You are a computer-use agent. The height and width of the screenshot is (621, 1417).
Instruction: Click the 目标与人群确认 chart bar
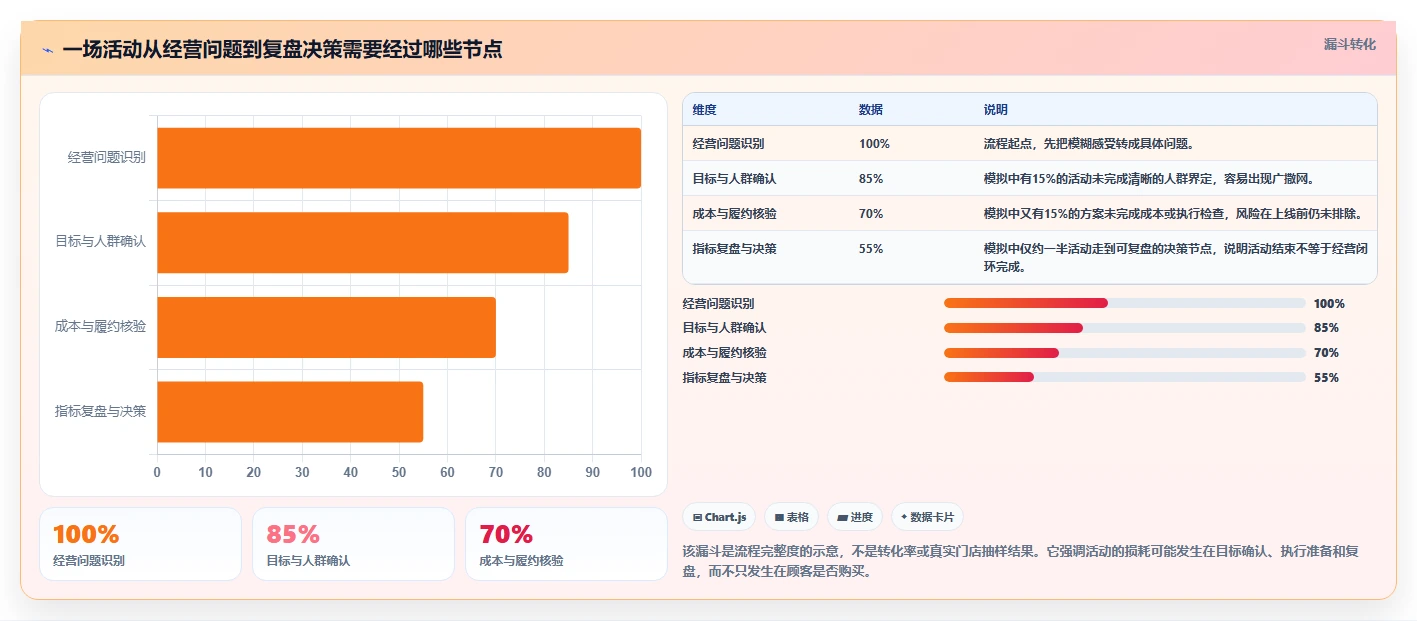pos(363,242)
